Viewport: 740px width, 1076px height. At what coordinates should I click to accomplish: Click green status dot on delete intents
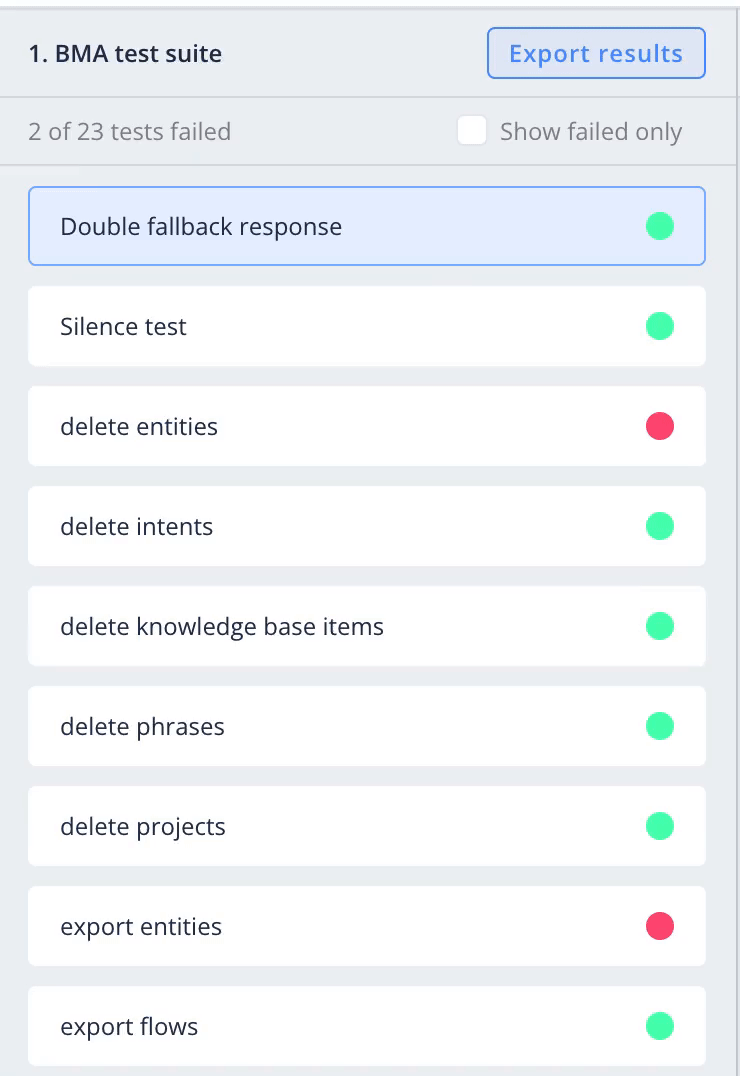660,526
